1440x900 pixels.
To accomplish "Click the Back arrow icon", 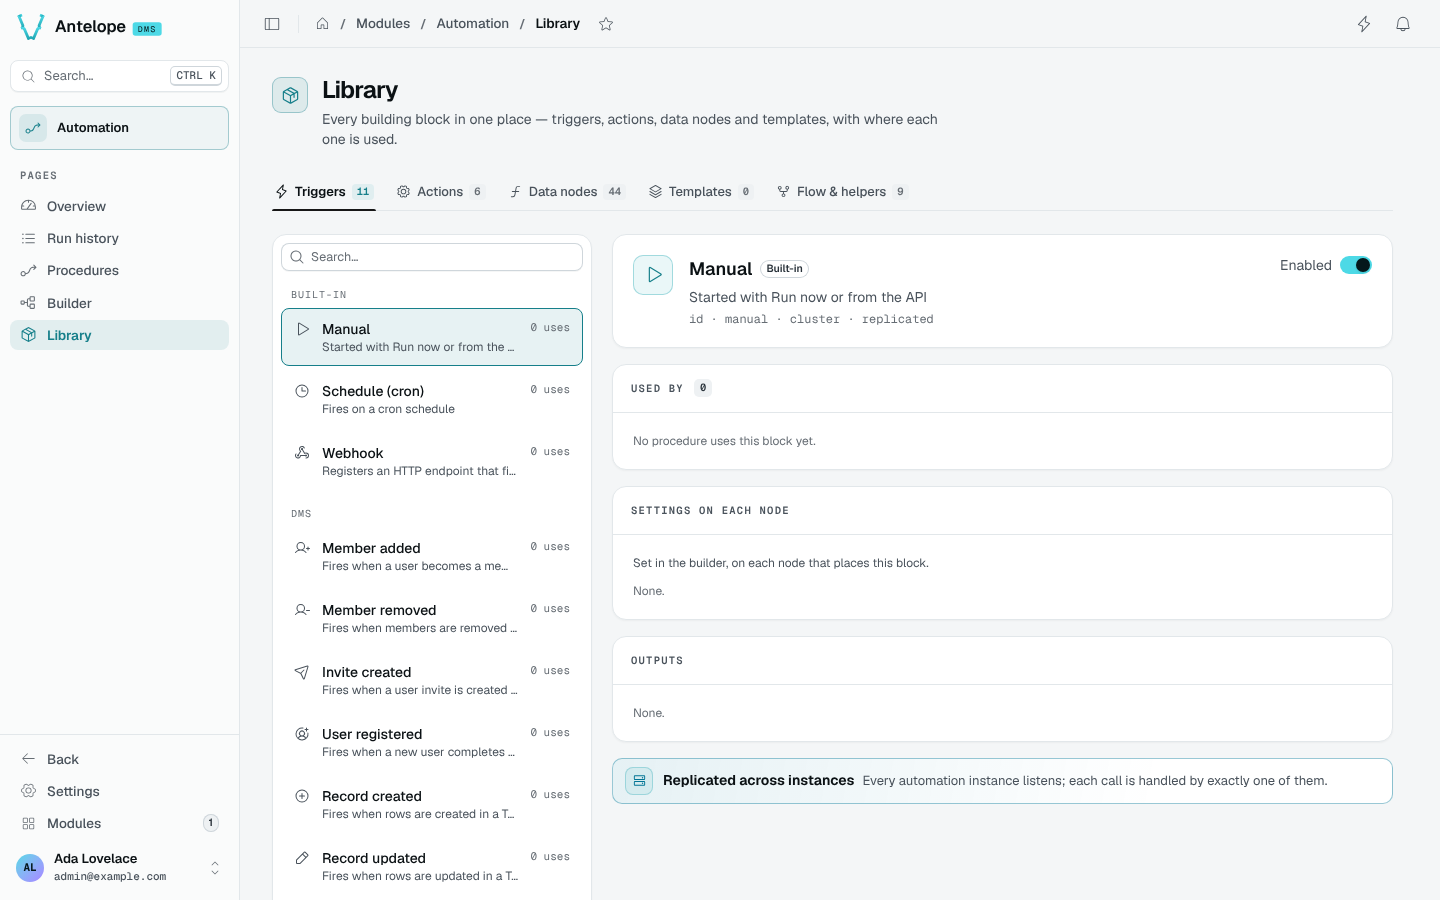I will tap(28, 759).
